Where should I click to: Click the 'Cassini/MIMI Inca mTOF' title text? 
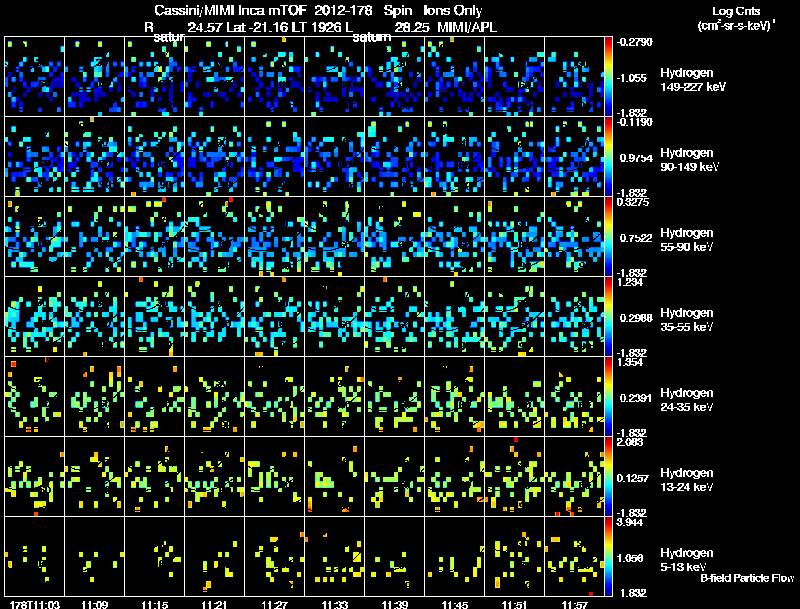(x=230, y=11)
